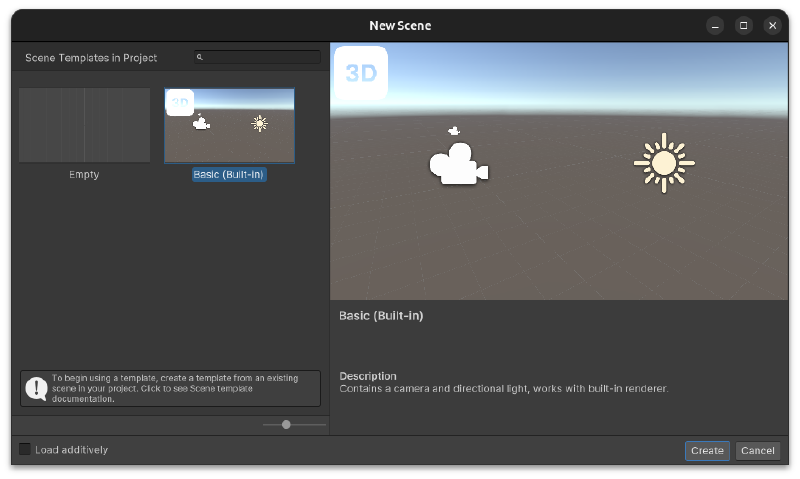This screenshot has height=479, width=800.
Task: Click the Empty template label
Action: (84, 174)
